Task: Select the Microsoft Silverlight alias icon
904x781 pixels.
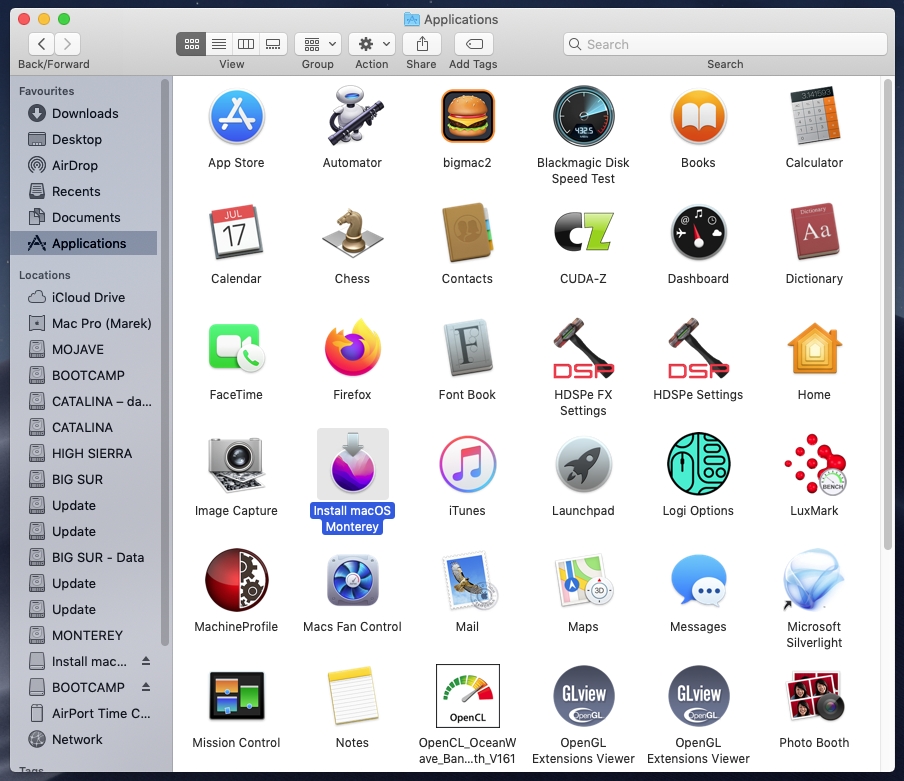Action: pyautogui.click(x=814, y=580)
